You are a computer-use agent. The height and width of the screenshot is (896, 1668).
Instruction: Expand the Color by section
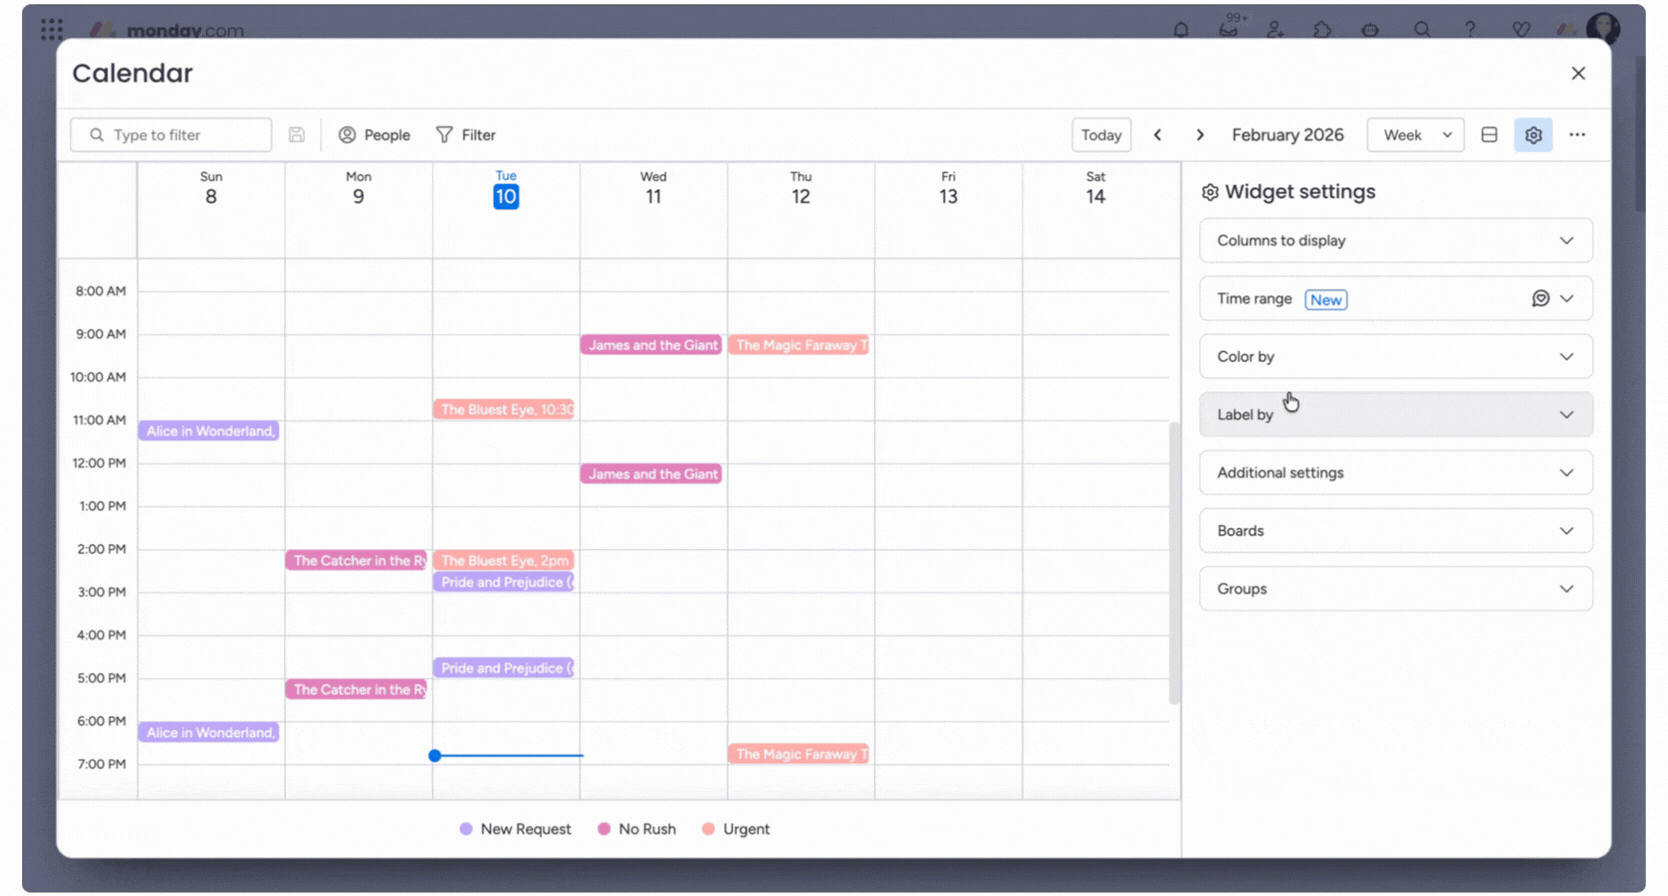(1395, 357)
